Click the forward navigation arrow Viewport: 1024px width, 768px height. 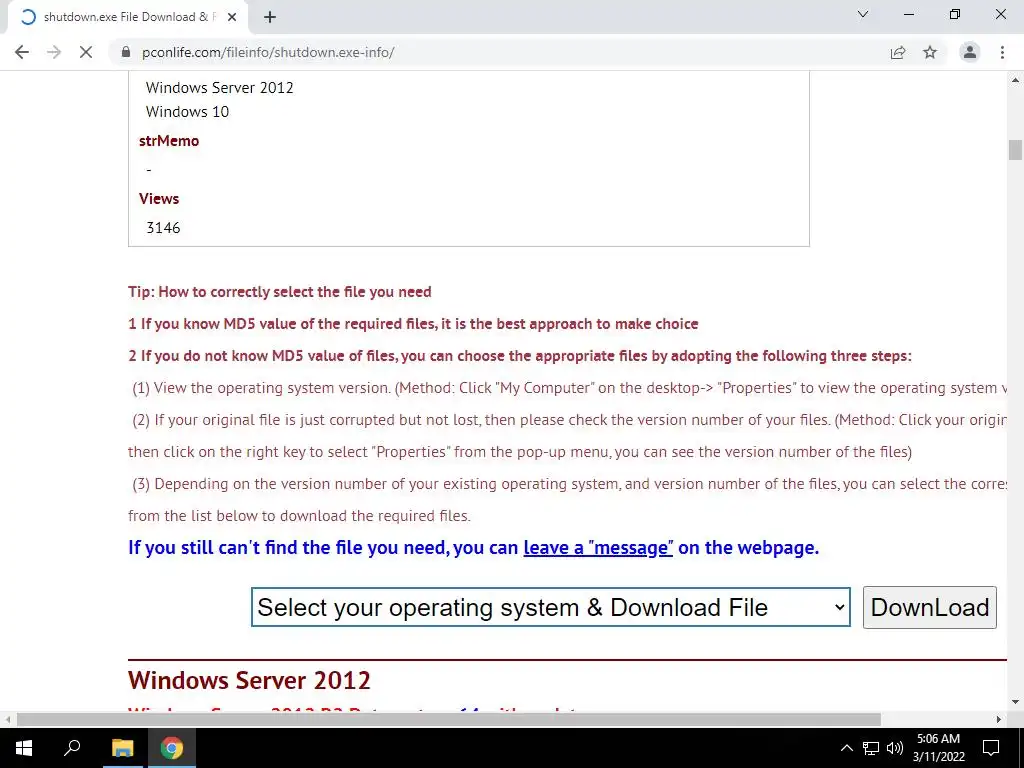(54, 52)
